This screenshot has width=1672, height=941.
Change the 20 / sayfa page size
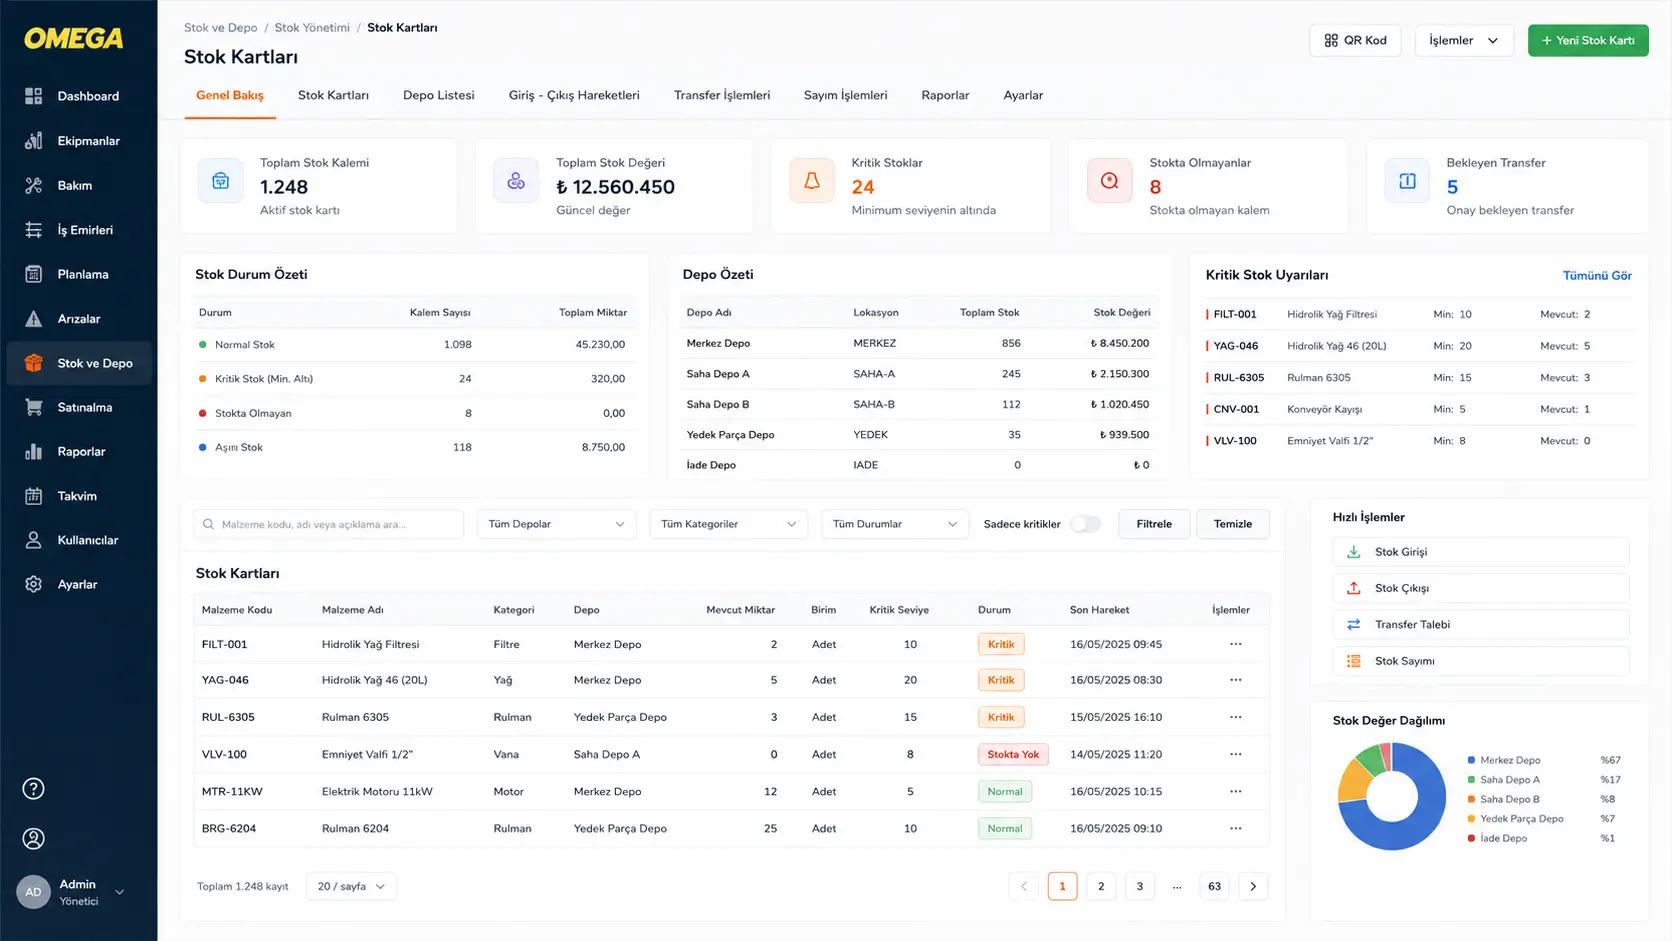tap(351, 886)
